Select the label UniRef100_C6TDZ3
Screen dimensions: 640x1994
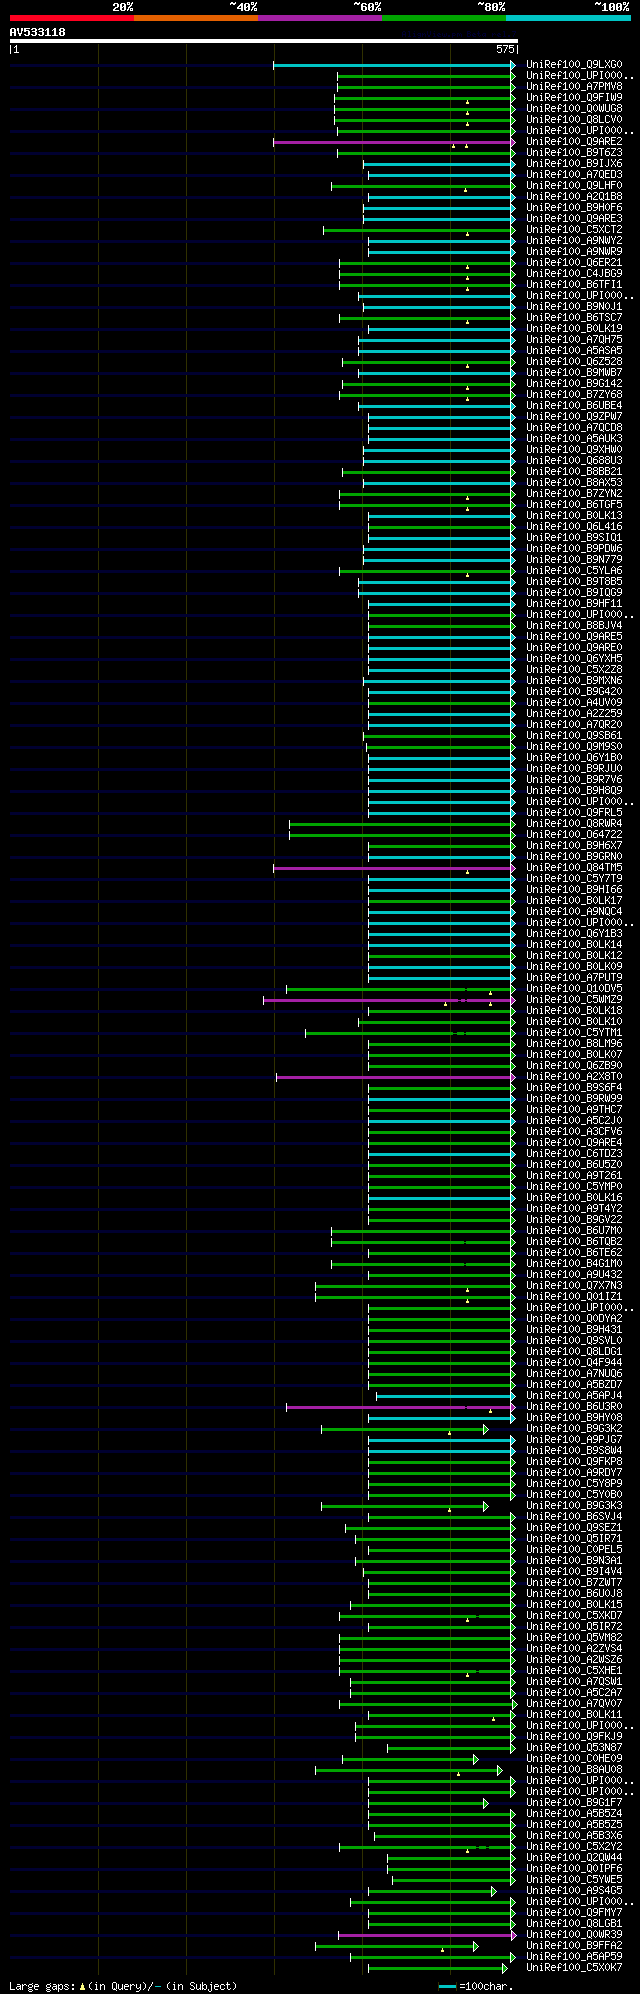[x=574, y=1154]
